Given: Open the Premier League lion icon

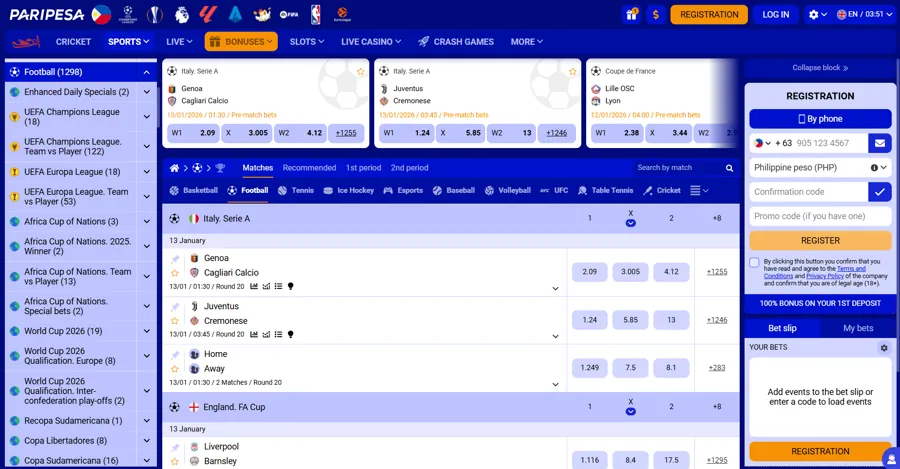Looking at the screenshot, I should [x=181, y=14].
